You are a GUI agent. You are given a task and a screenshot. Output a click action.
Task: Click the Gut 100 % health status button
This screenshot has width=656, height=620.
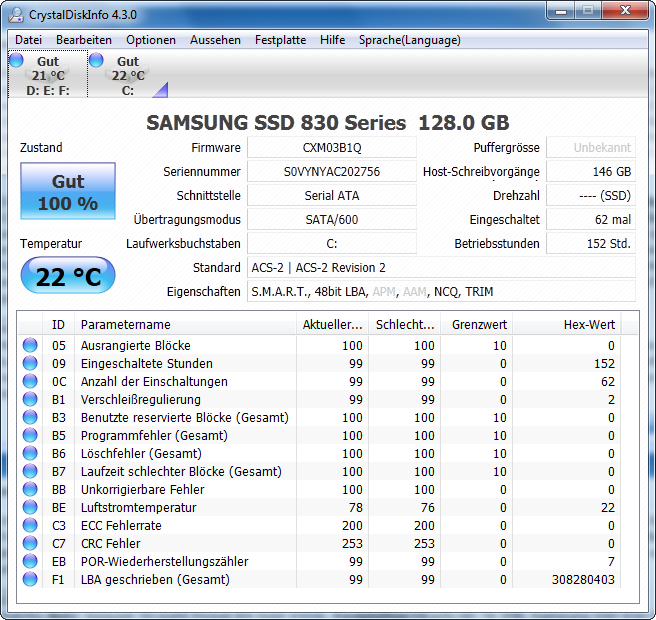pyautogui.click(x=68, y=191)
